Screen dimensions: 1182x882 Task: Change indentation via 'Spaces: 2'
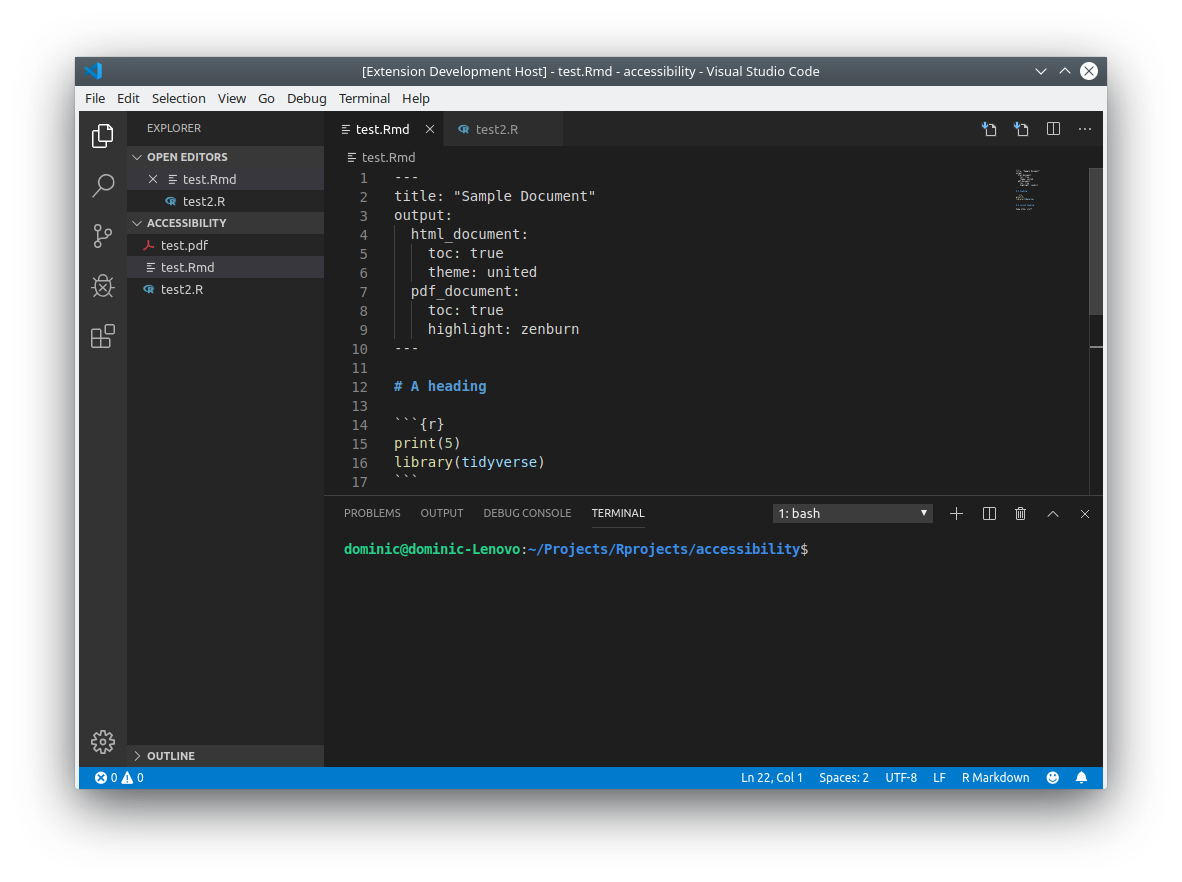[844, 778]
